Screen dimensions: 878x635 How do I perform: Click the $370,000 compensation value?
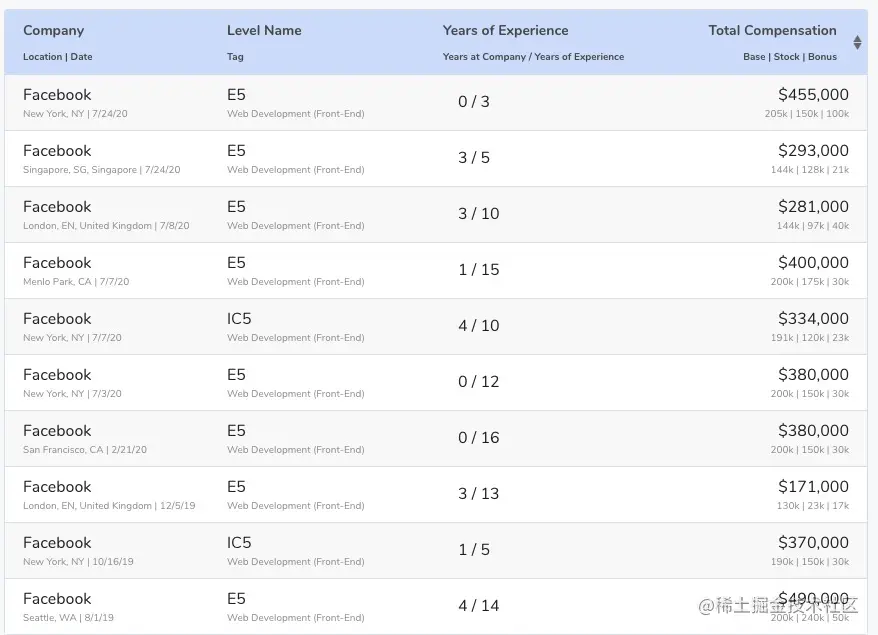(x=813, y=543)
